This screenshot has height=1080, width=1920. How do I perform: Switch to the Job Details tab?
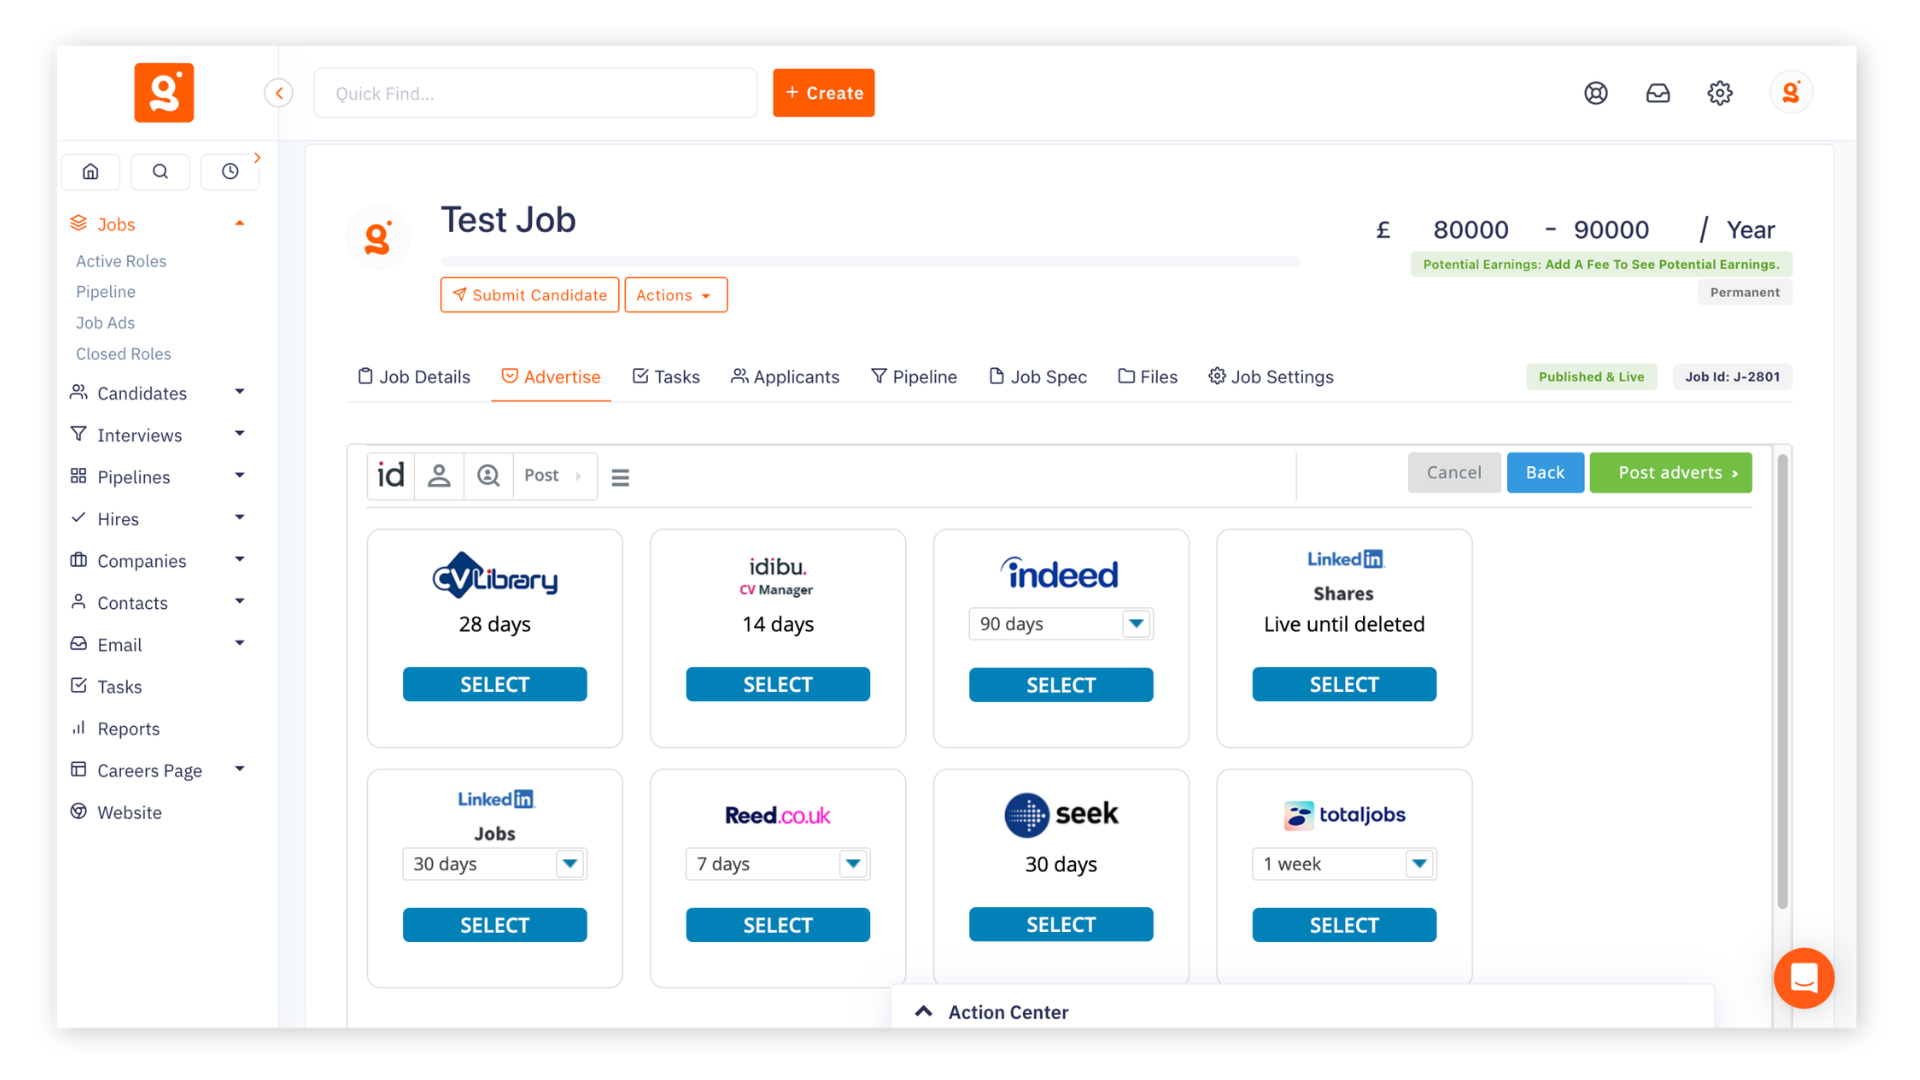pos(414,377)
